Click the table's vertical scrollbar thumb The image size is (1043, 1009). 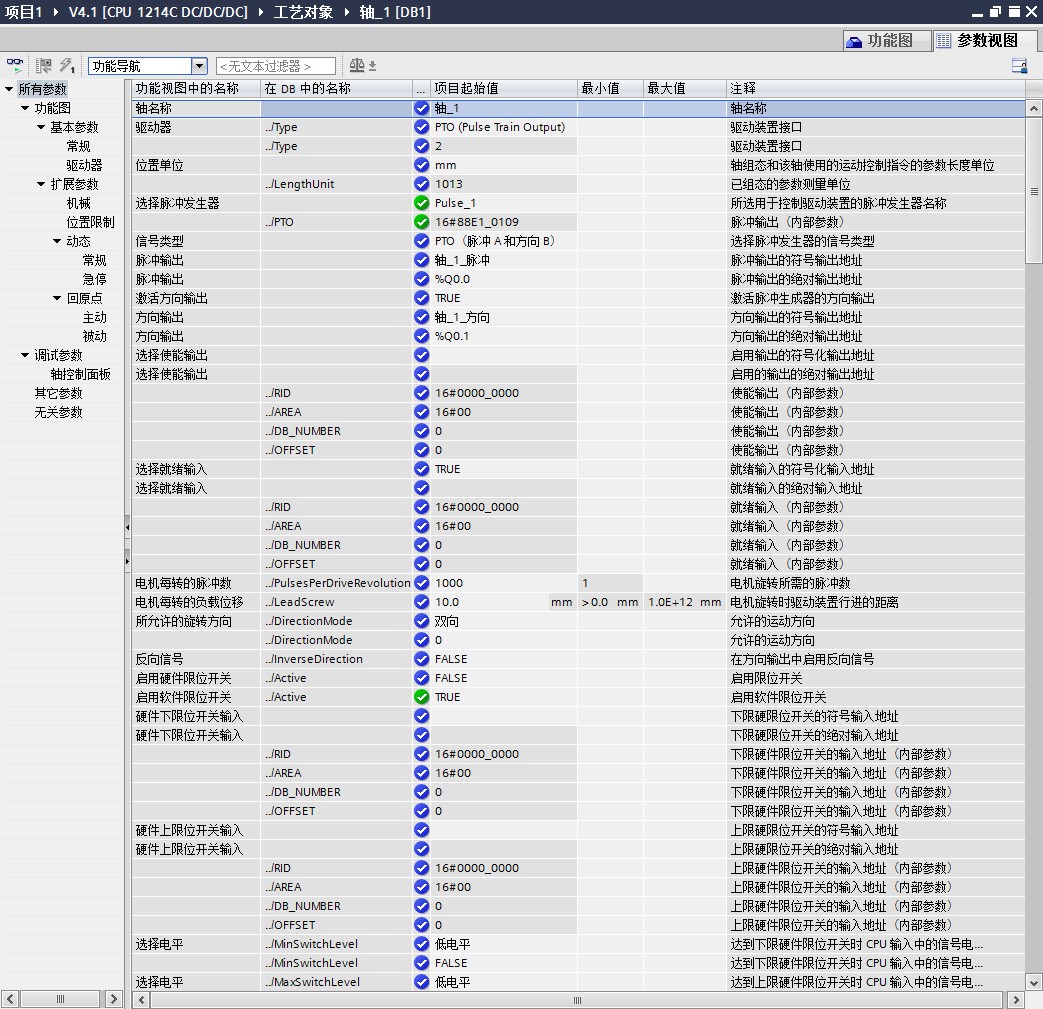pos(1034,191)
